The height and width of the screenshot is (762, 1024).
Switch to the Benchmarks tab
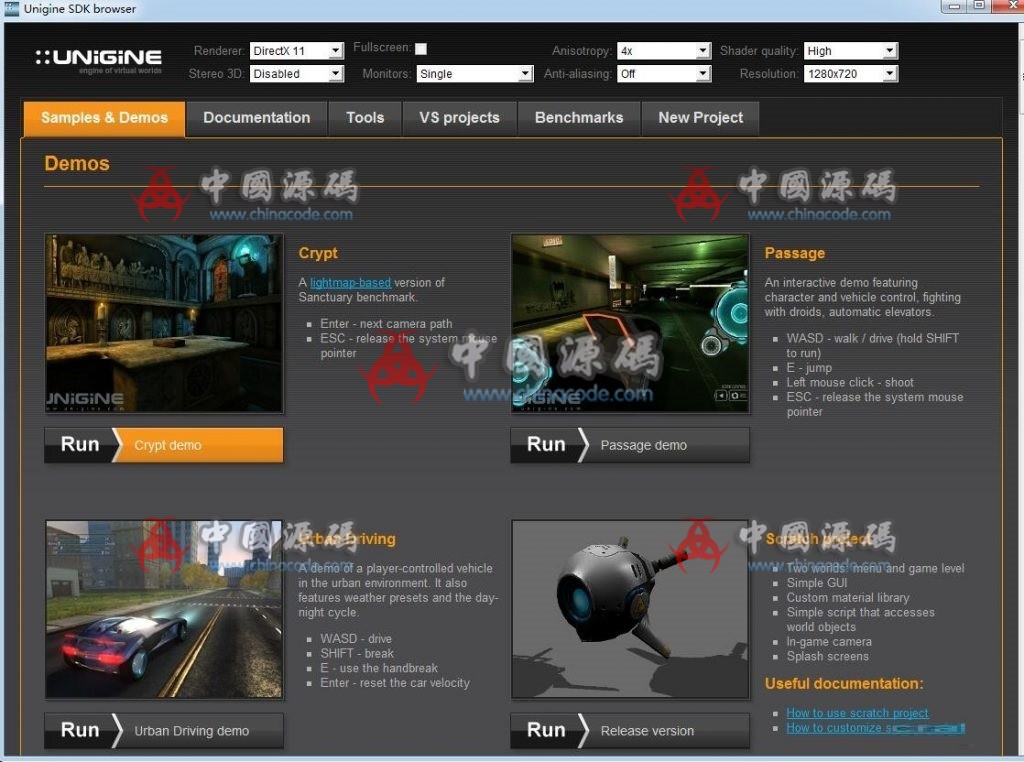coord(579,118)
